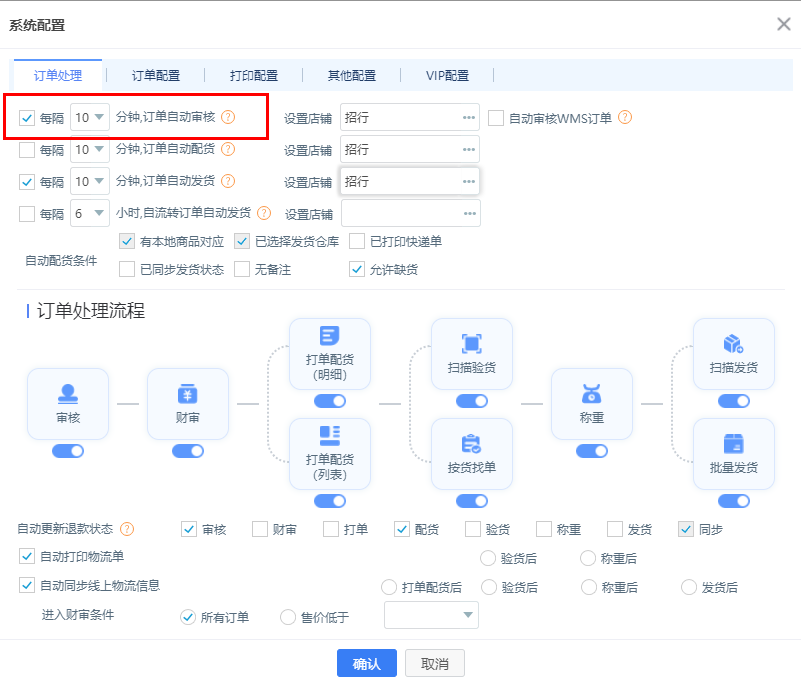Click ellipsis in 订单自动配货 row shop field

(x=469, y=150)
